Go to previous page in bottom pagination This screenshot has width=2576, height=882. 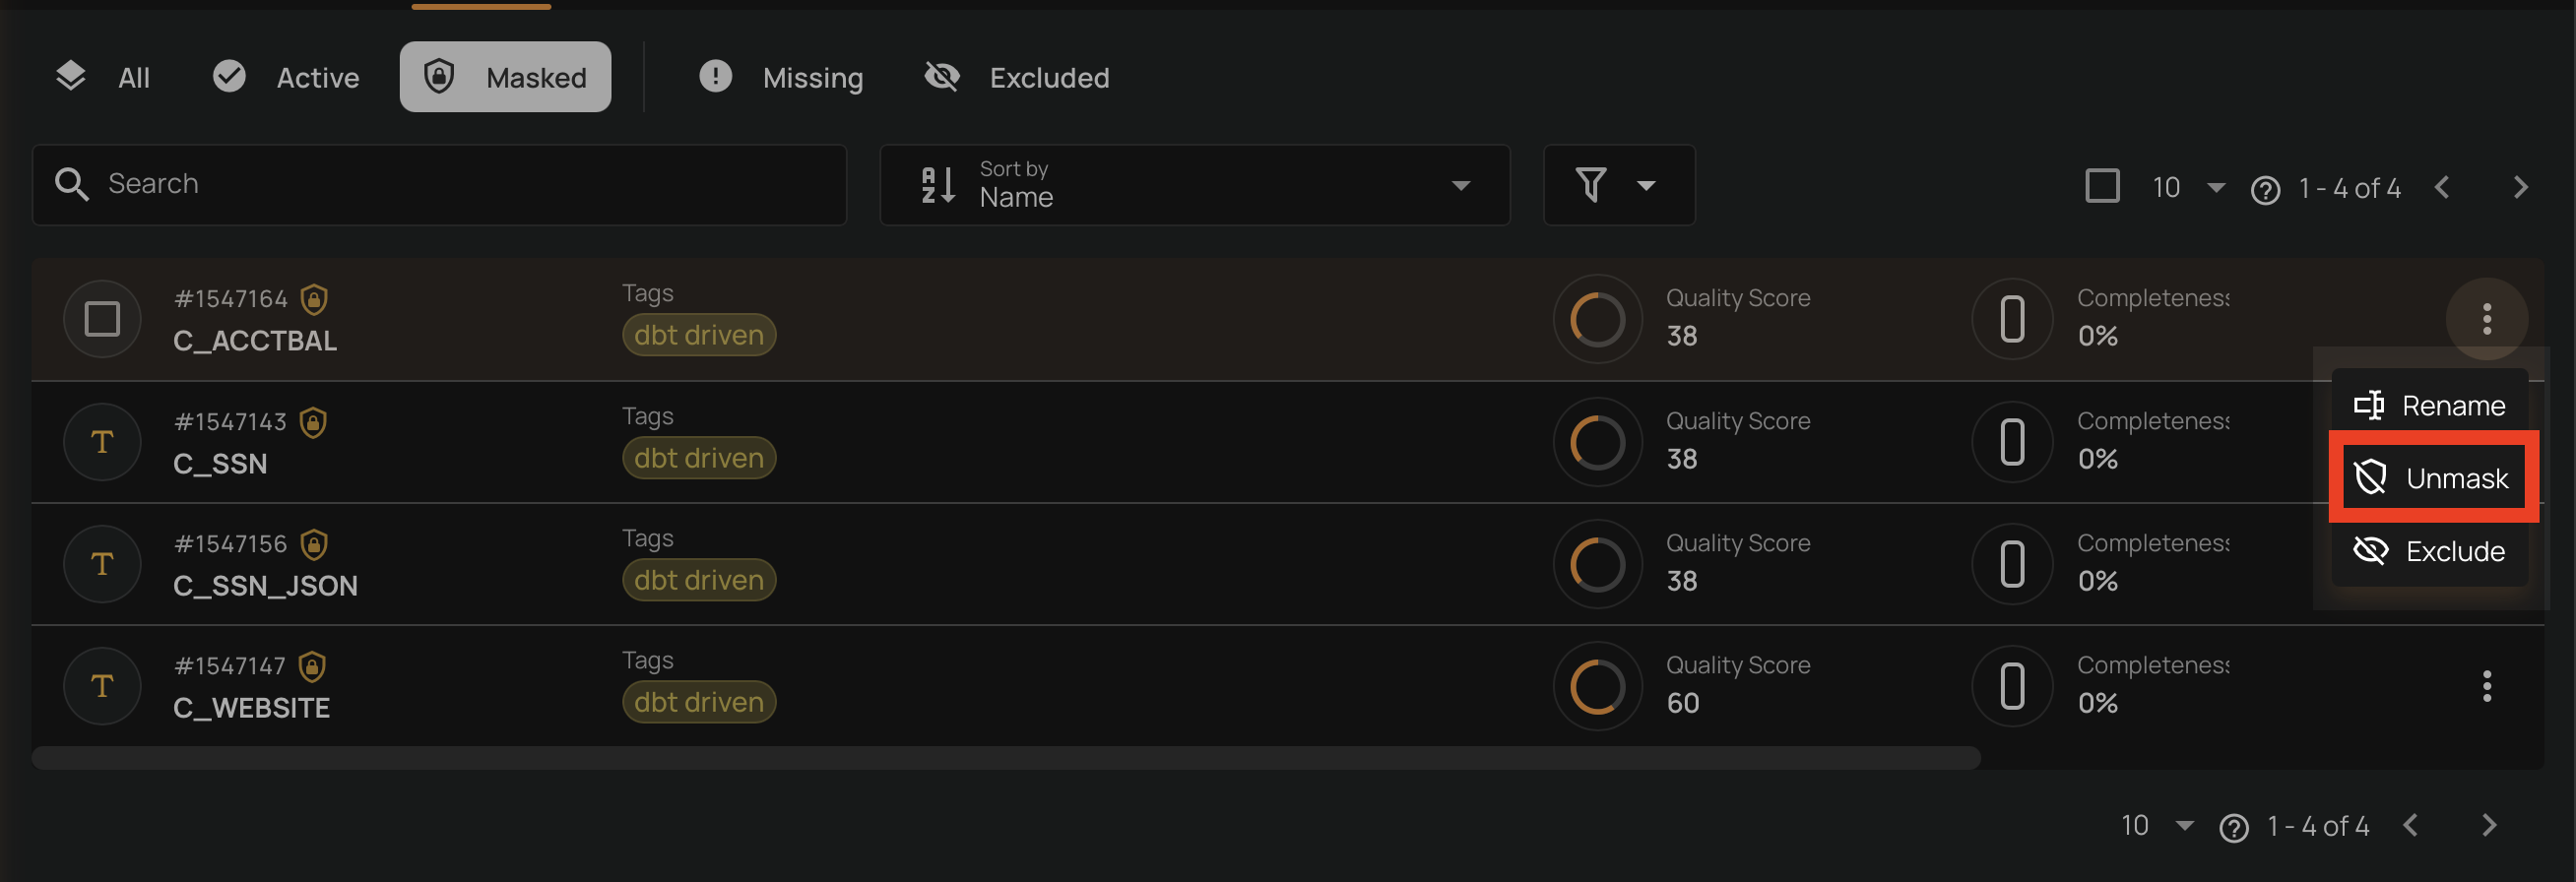[x=2411, y=825]
